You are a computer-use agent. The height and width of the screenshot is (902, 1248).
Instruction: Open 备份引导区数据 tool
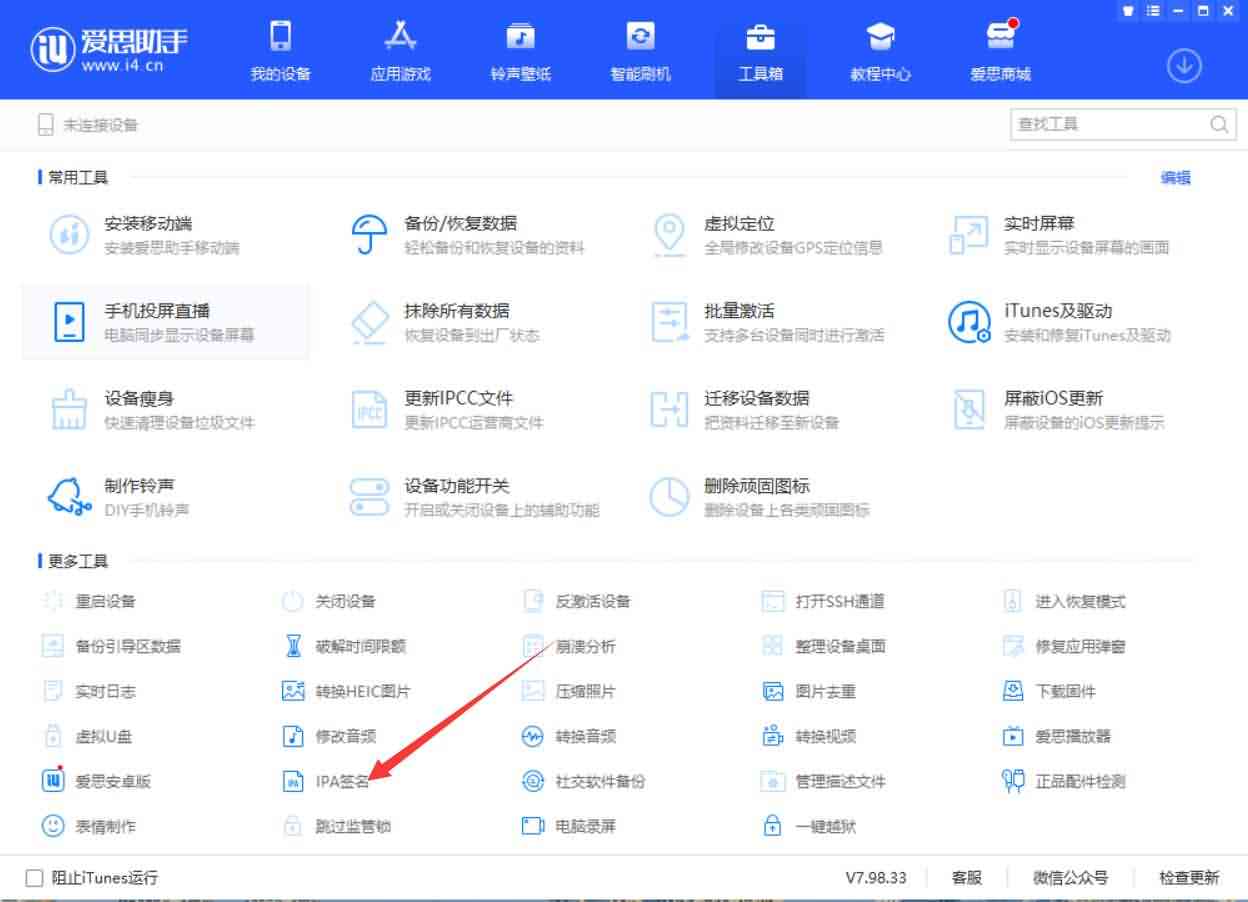pos(111,646)
